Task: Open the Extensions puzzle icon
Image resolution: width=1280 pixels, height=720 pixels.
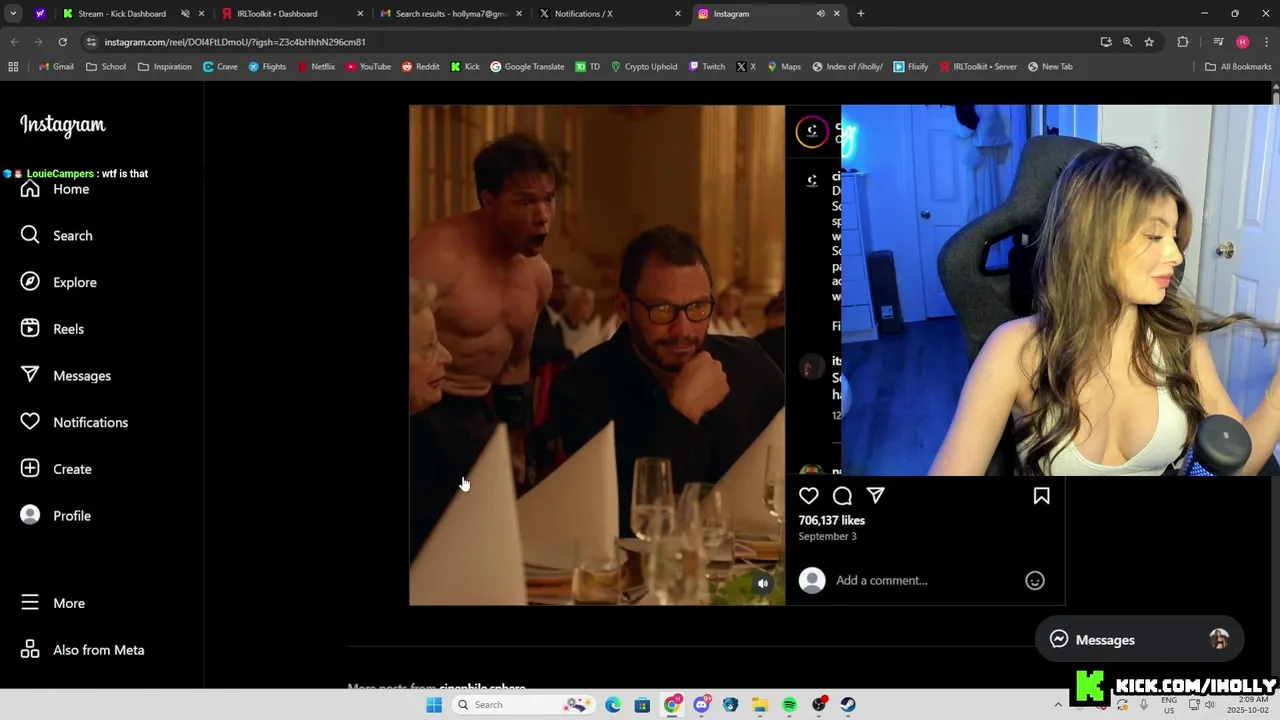Action: (1183, 42)
